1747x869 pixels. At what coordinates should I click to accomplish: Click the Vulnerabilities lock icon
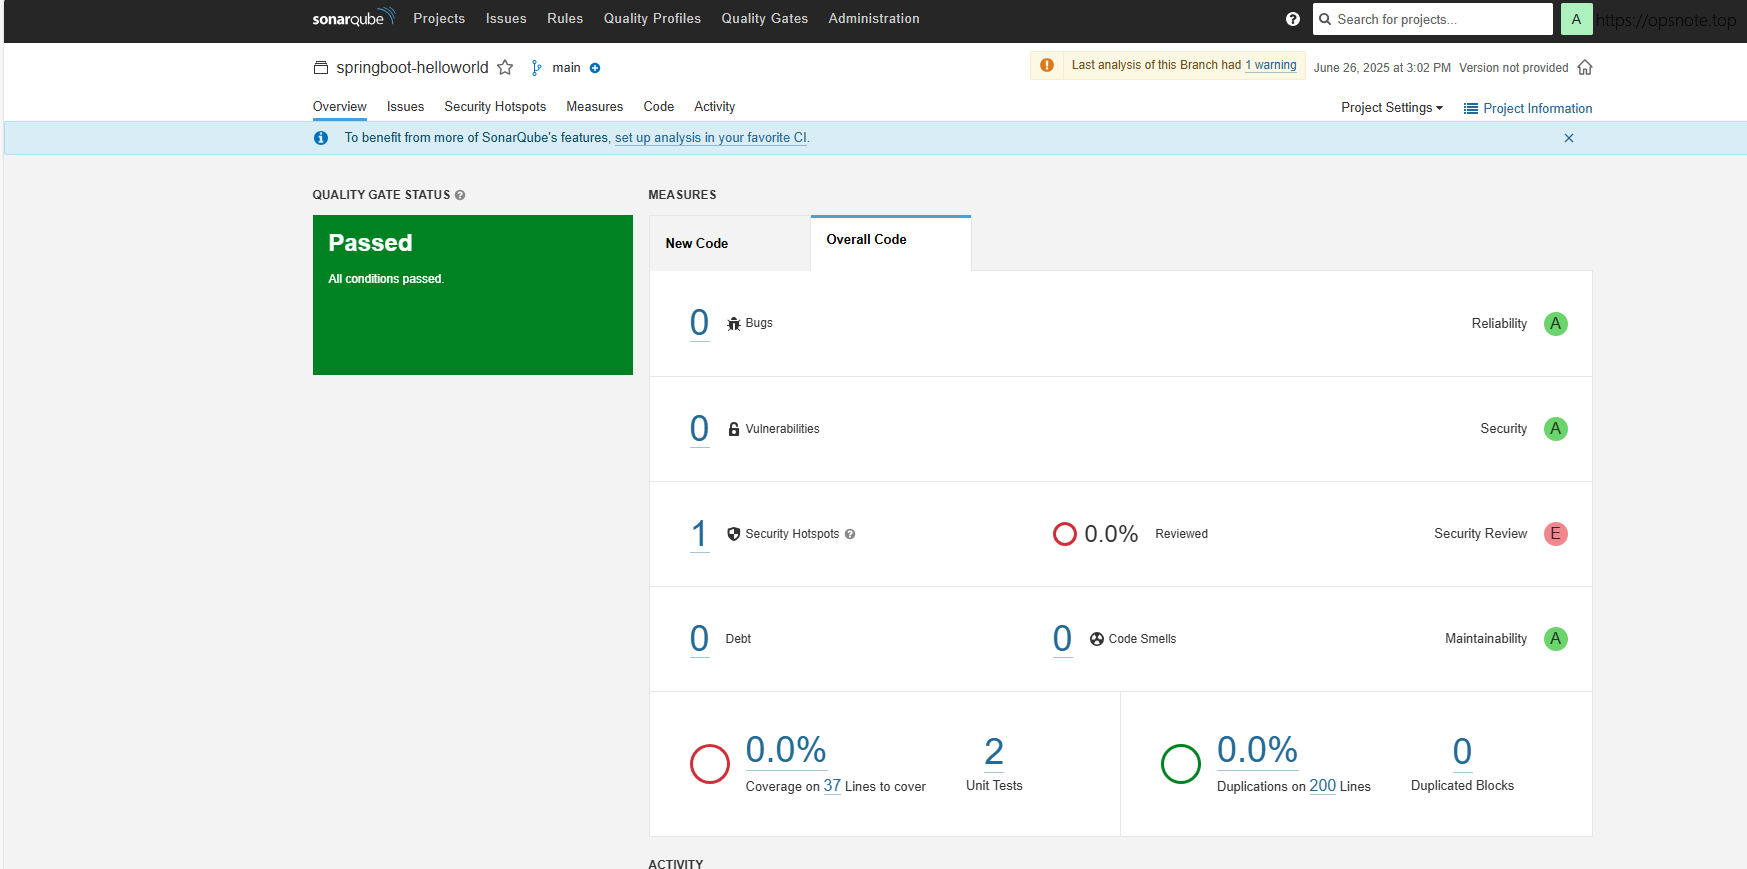coord(734,429)
